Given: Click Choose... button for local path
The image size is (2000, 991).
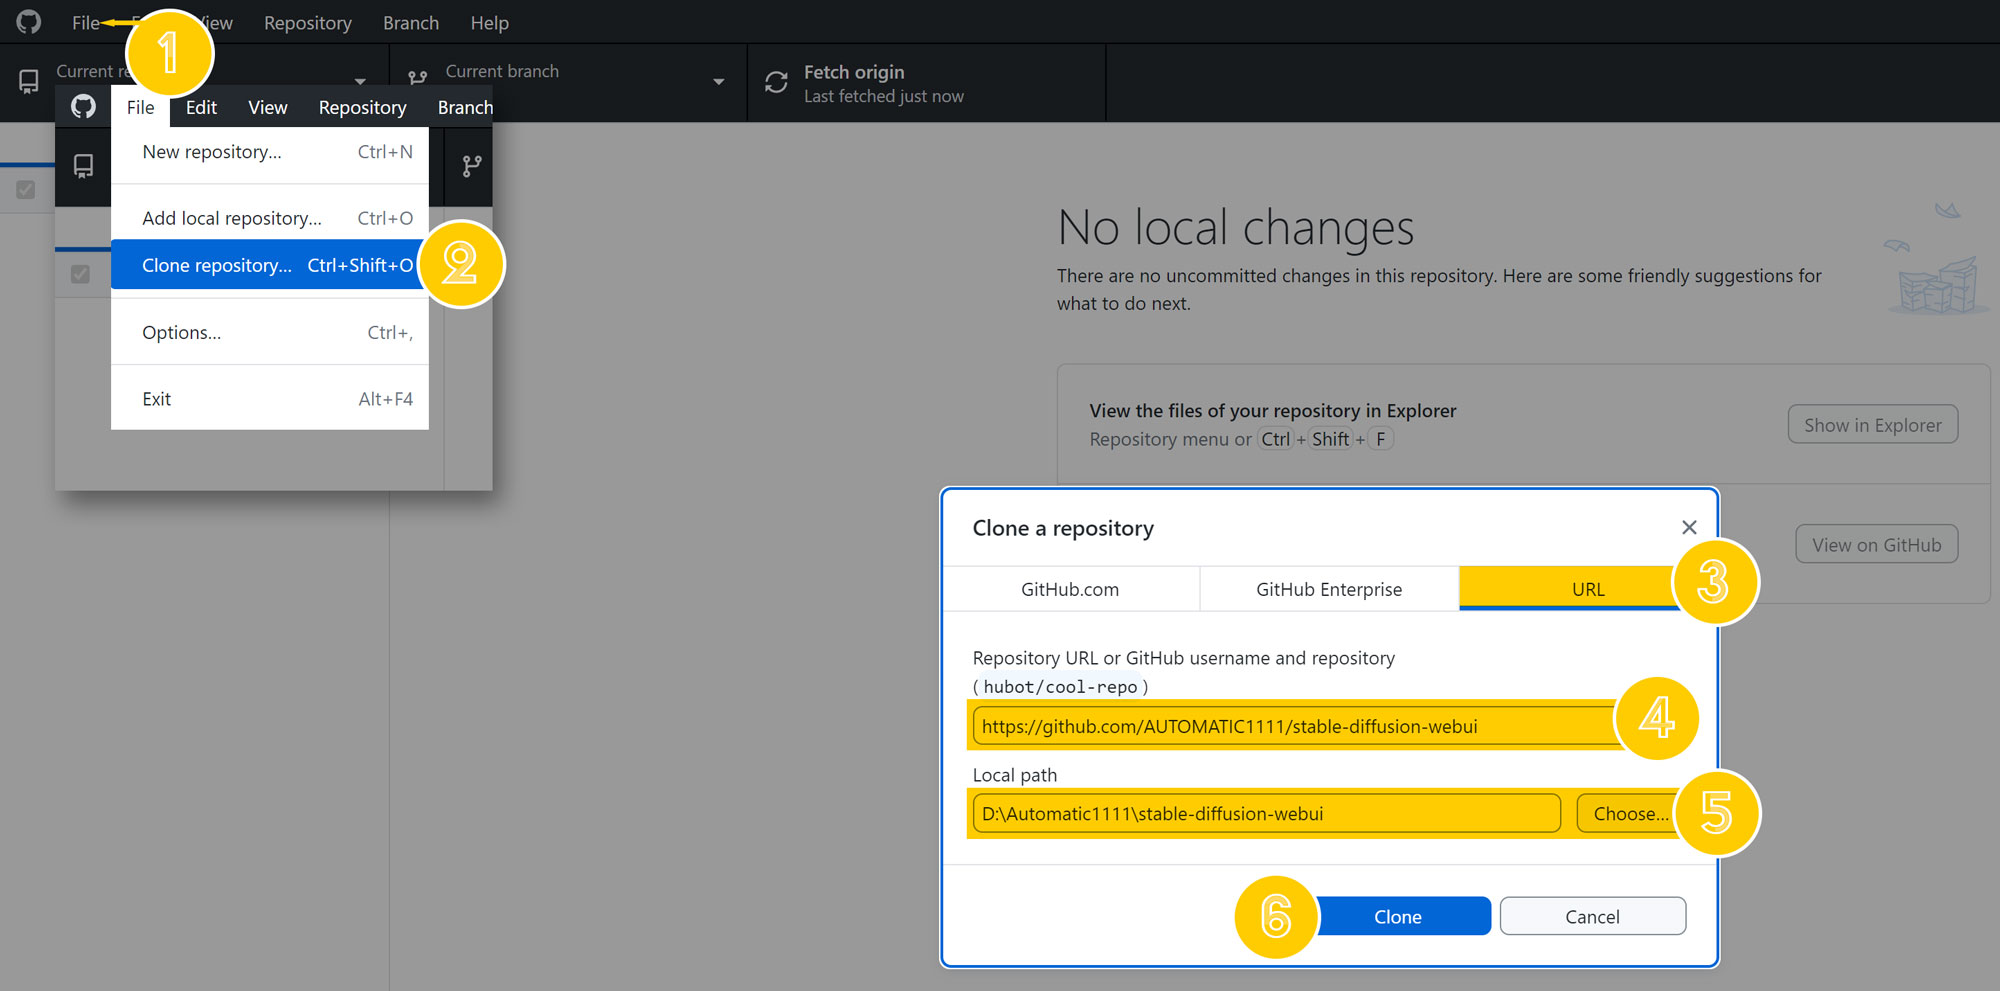Looking at the screenshot, I should [x=1631, y=814].
